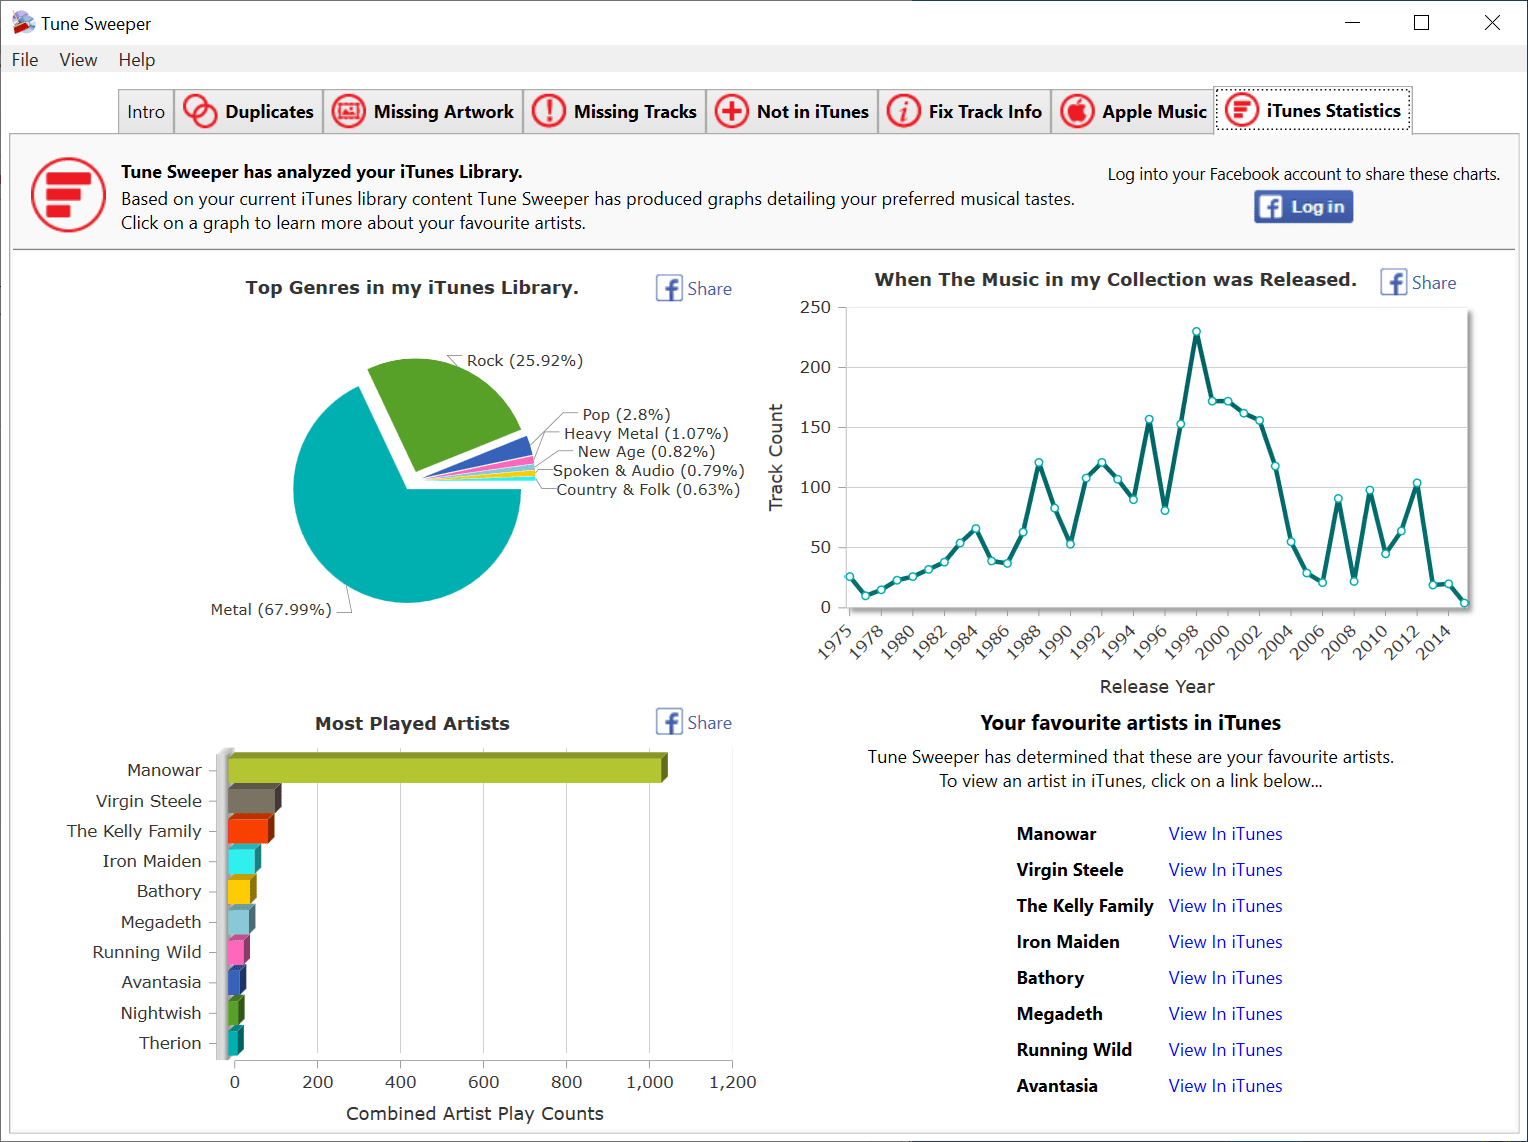The width and height of the screenshot is (1528, 1142).
Task: Click the Megadeth light blue bar
Action: [x=240, y=920]
